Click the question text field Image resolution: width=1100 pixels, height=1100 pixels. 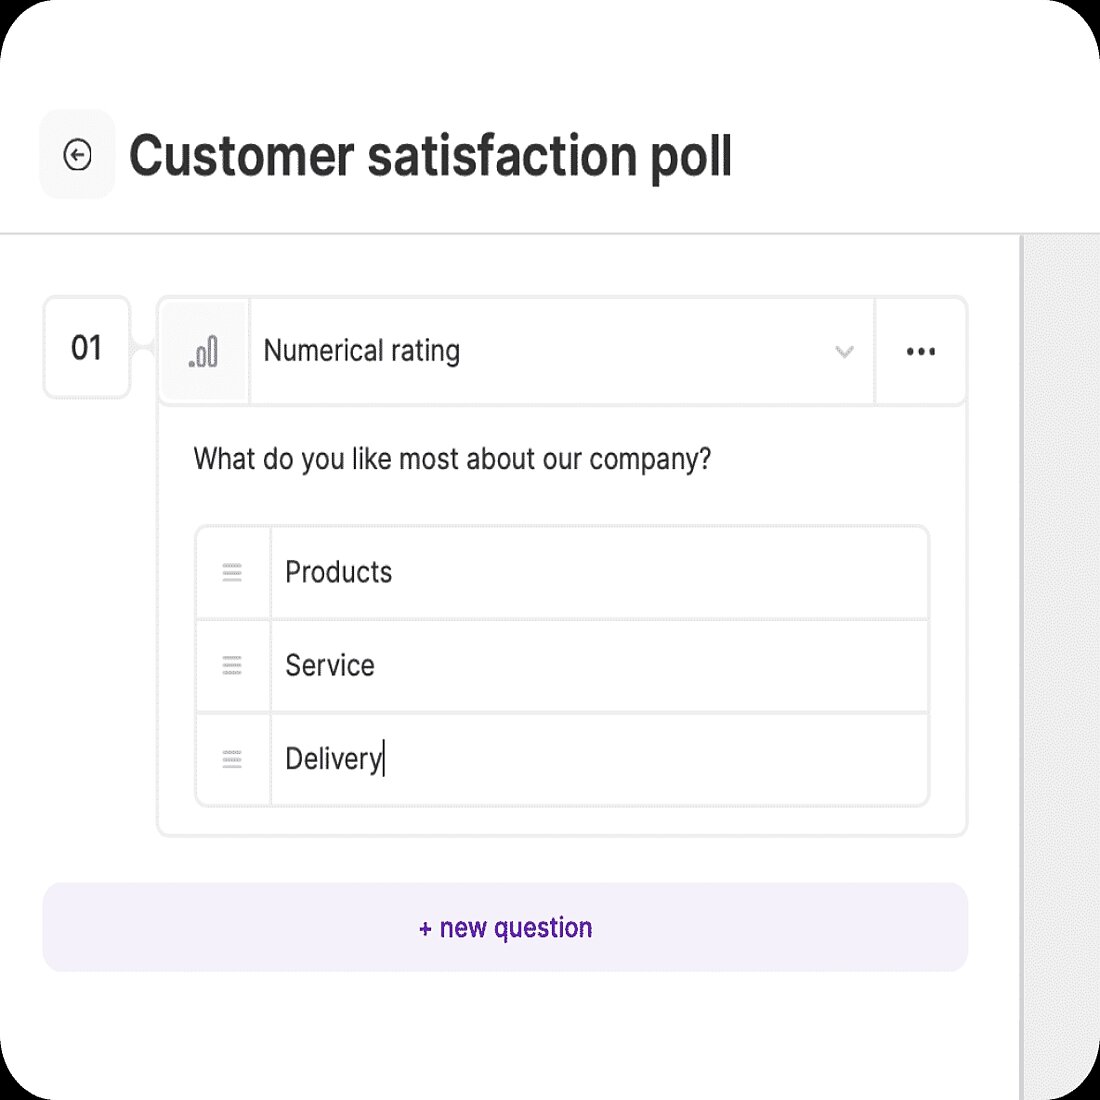tap(452, 459)
